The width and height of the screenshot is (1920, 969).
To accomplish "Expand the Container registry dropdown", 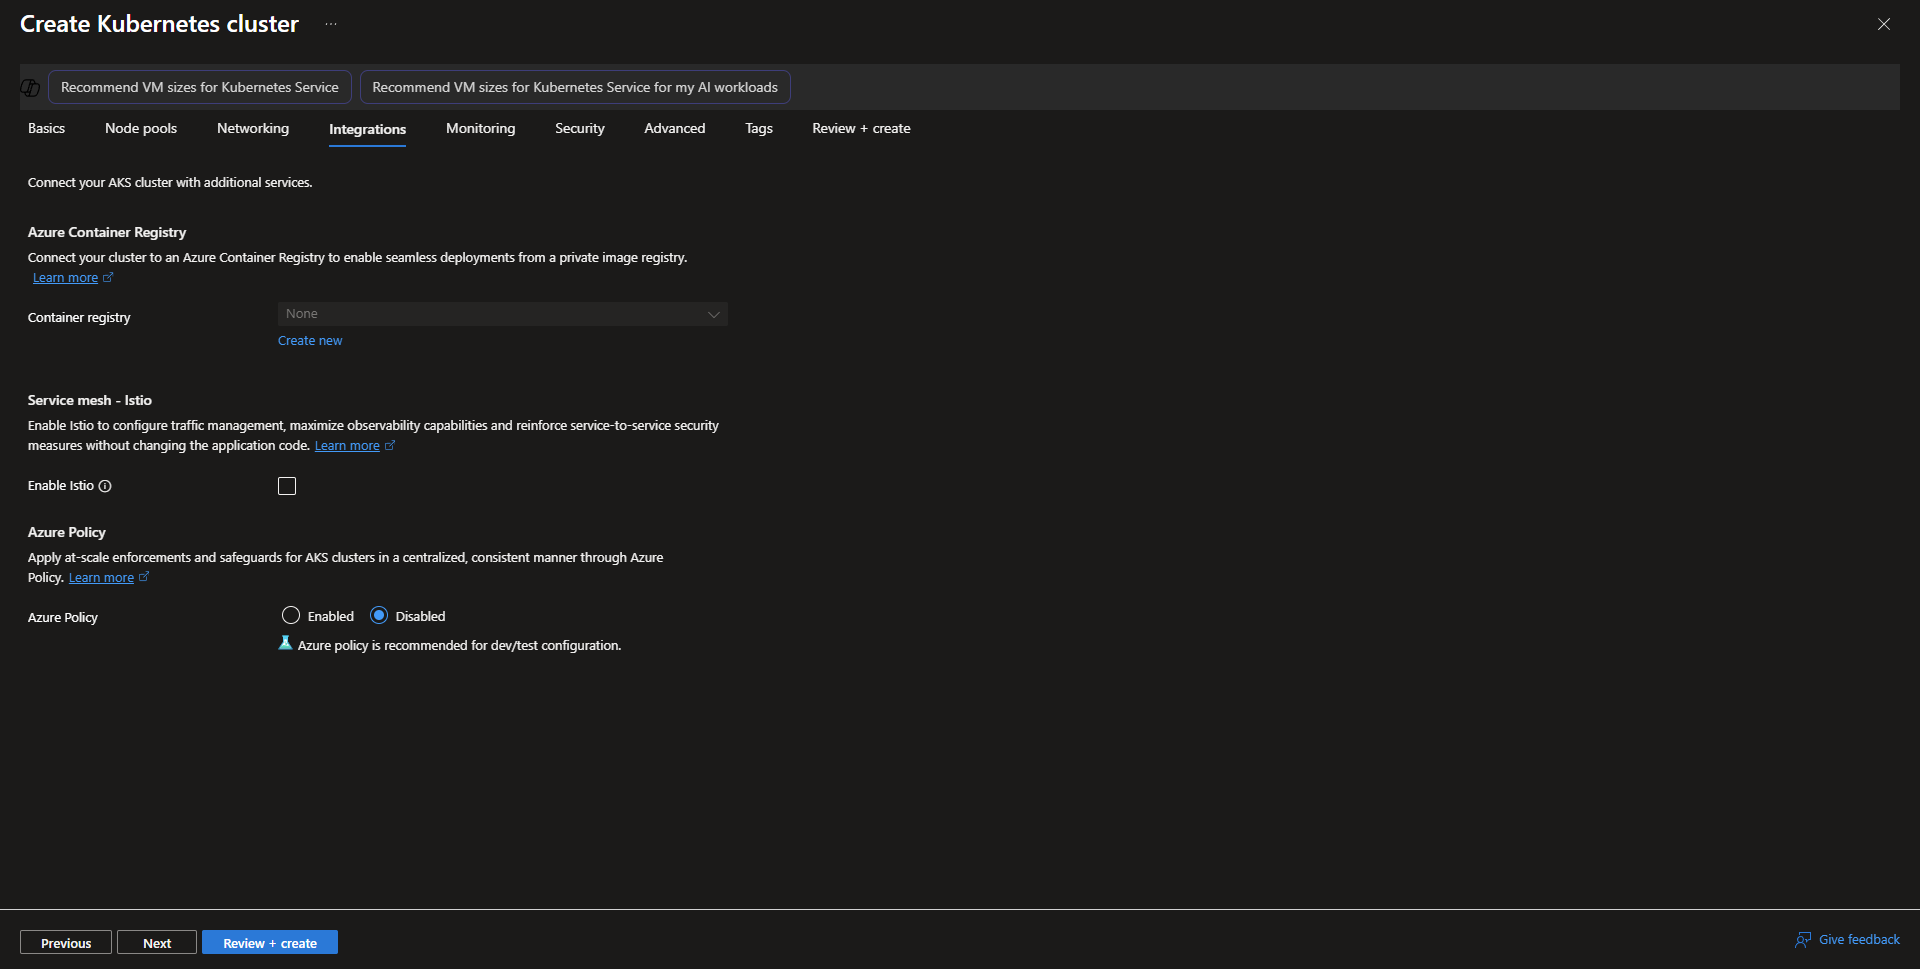I will pos(500,314).
